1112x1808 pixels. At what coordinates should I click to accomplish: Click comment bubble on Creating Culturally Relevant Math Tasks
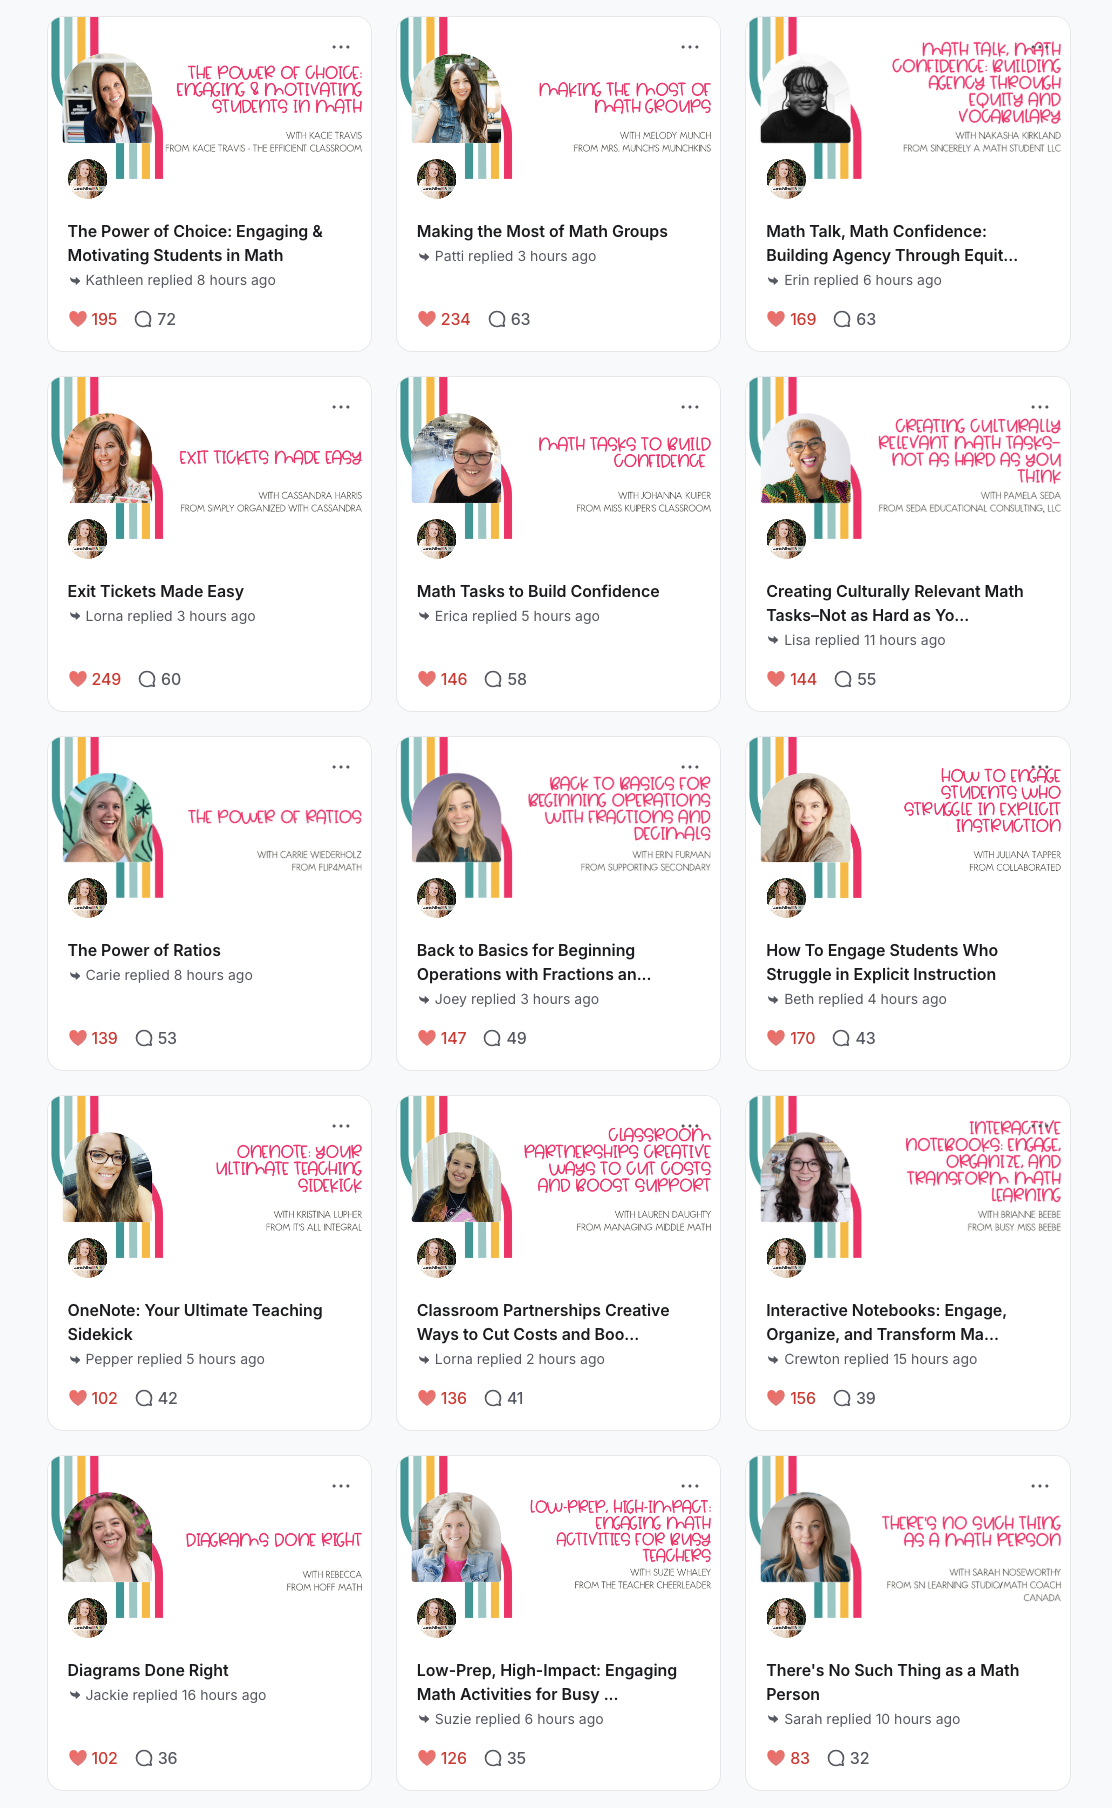[x=843, y=679]
